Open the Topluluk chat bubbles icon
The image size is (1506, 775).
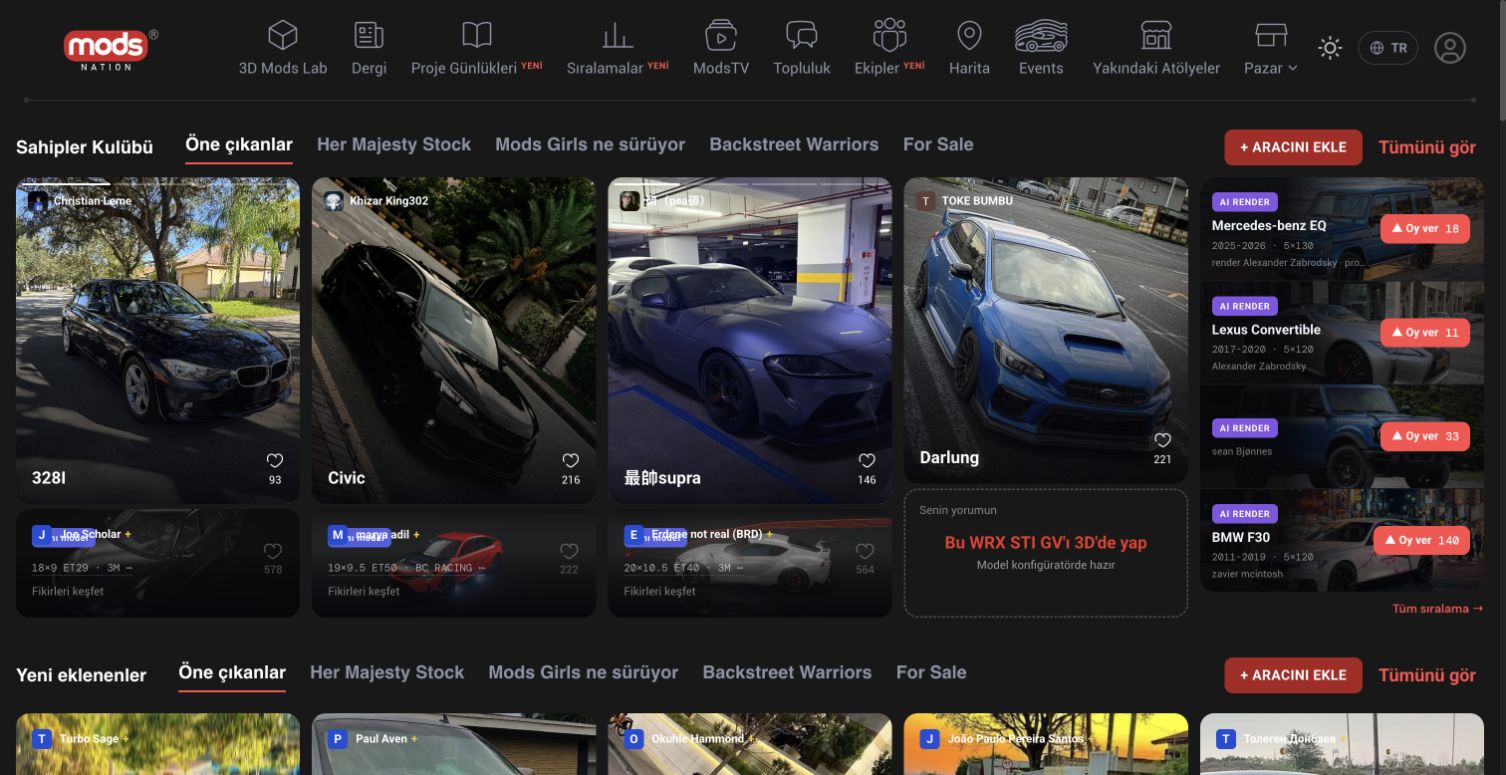click(802, 36)
